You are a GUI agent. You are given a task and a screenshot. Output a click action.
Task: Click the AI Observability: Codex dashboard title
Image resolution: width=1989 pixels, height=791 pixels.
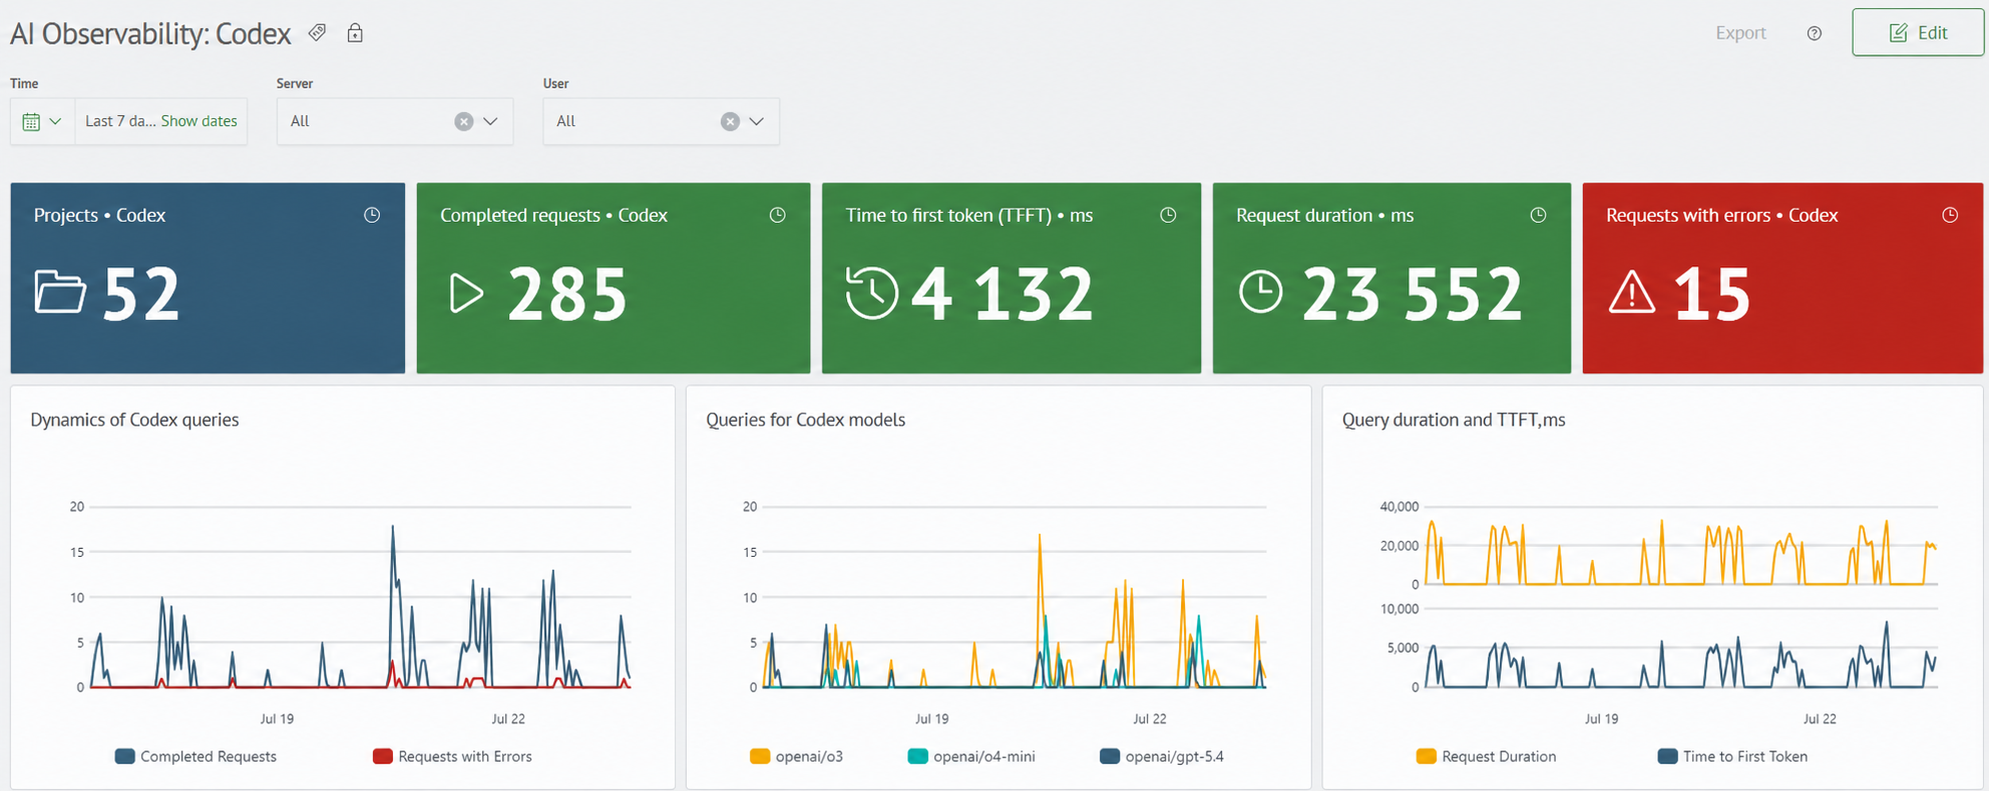(x=150, y=34)
